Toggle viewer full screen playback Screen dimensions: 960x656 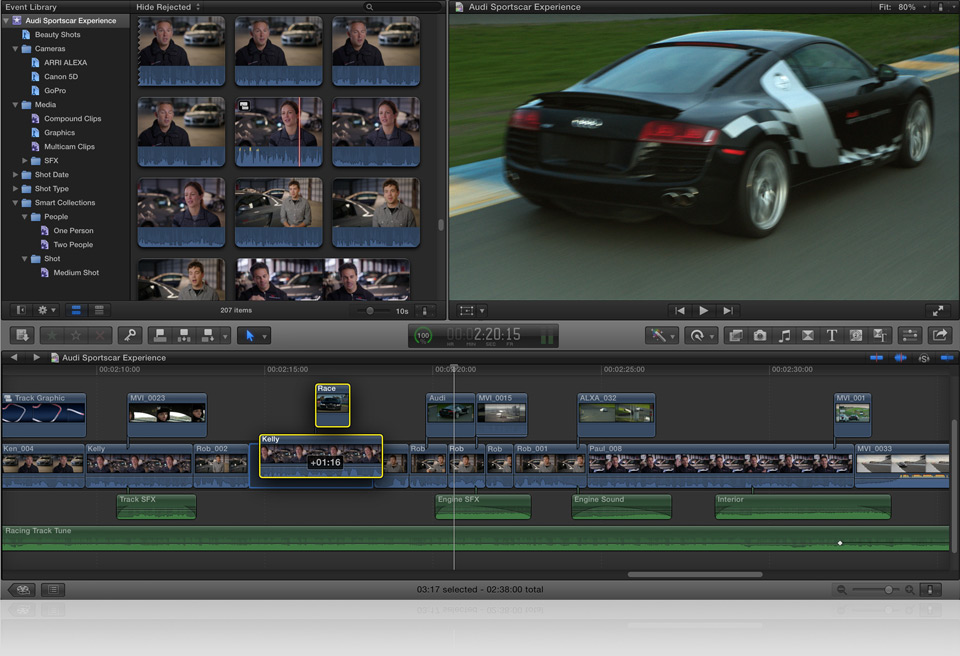938,311
